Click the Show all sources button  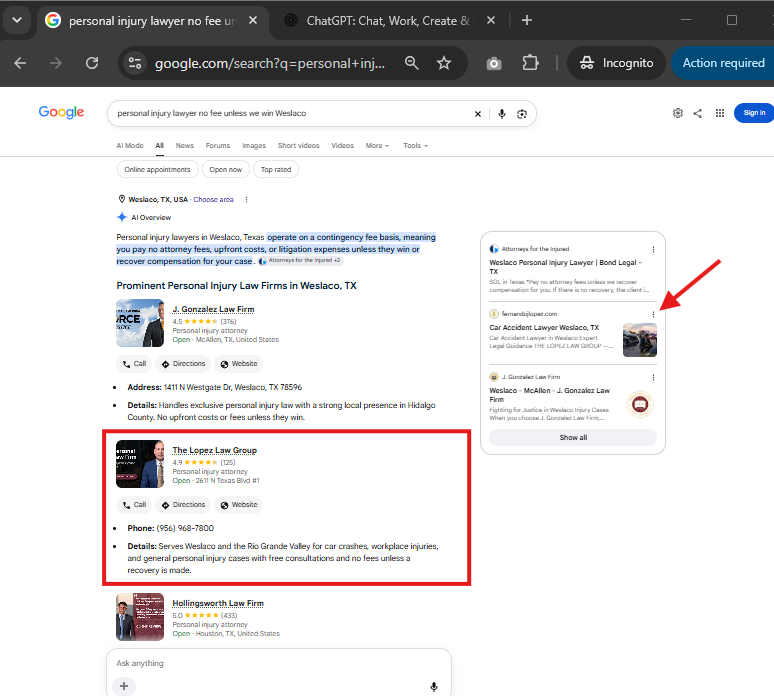tap(573, 437)
